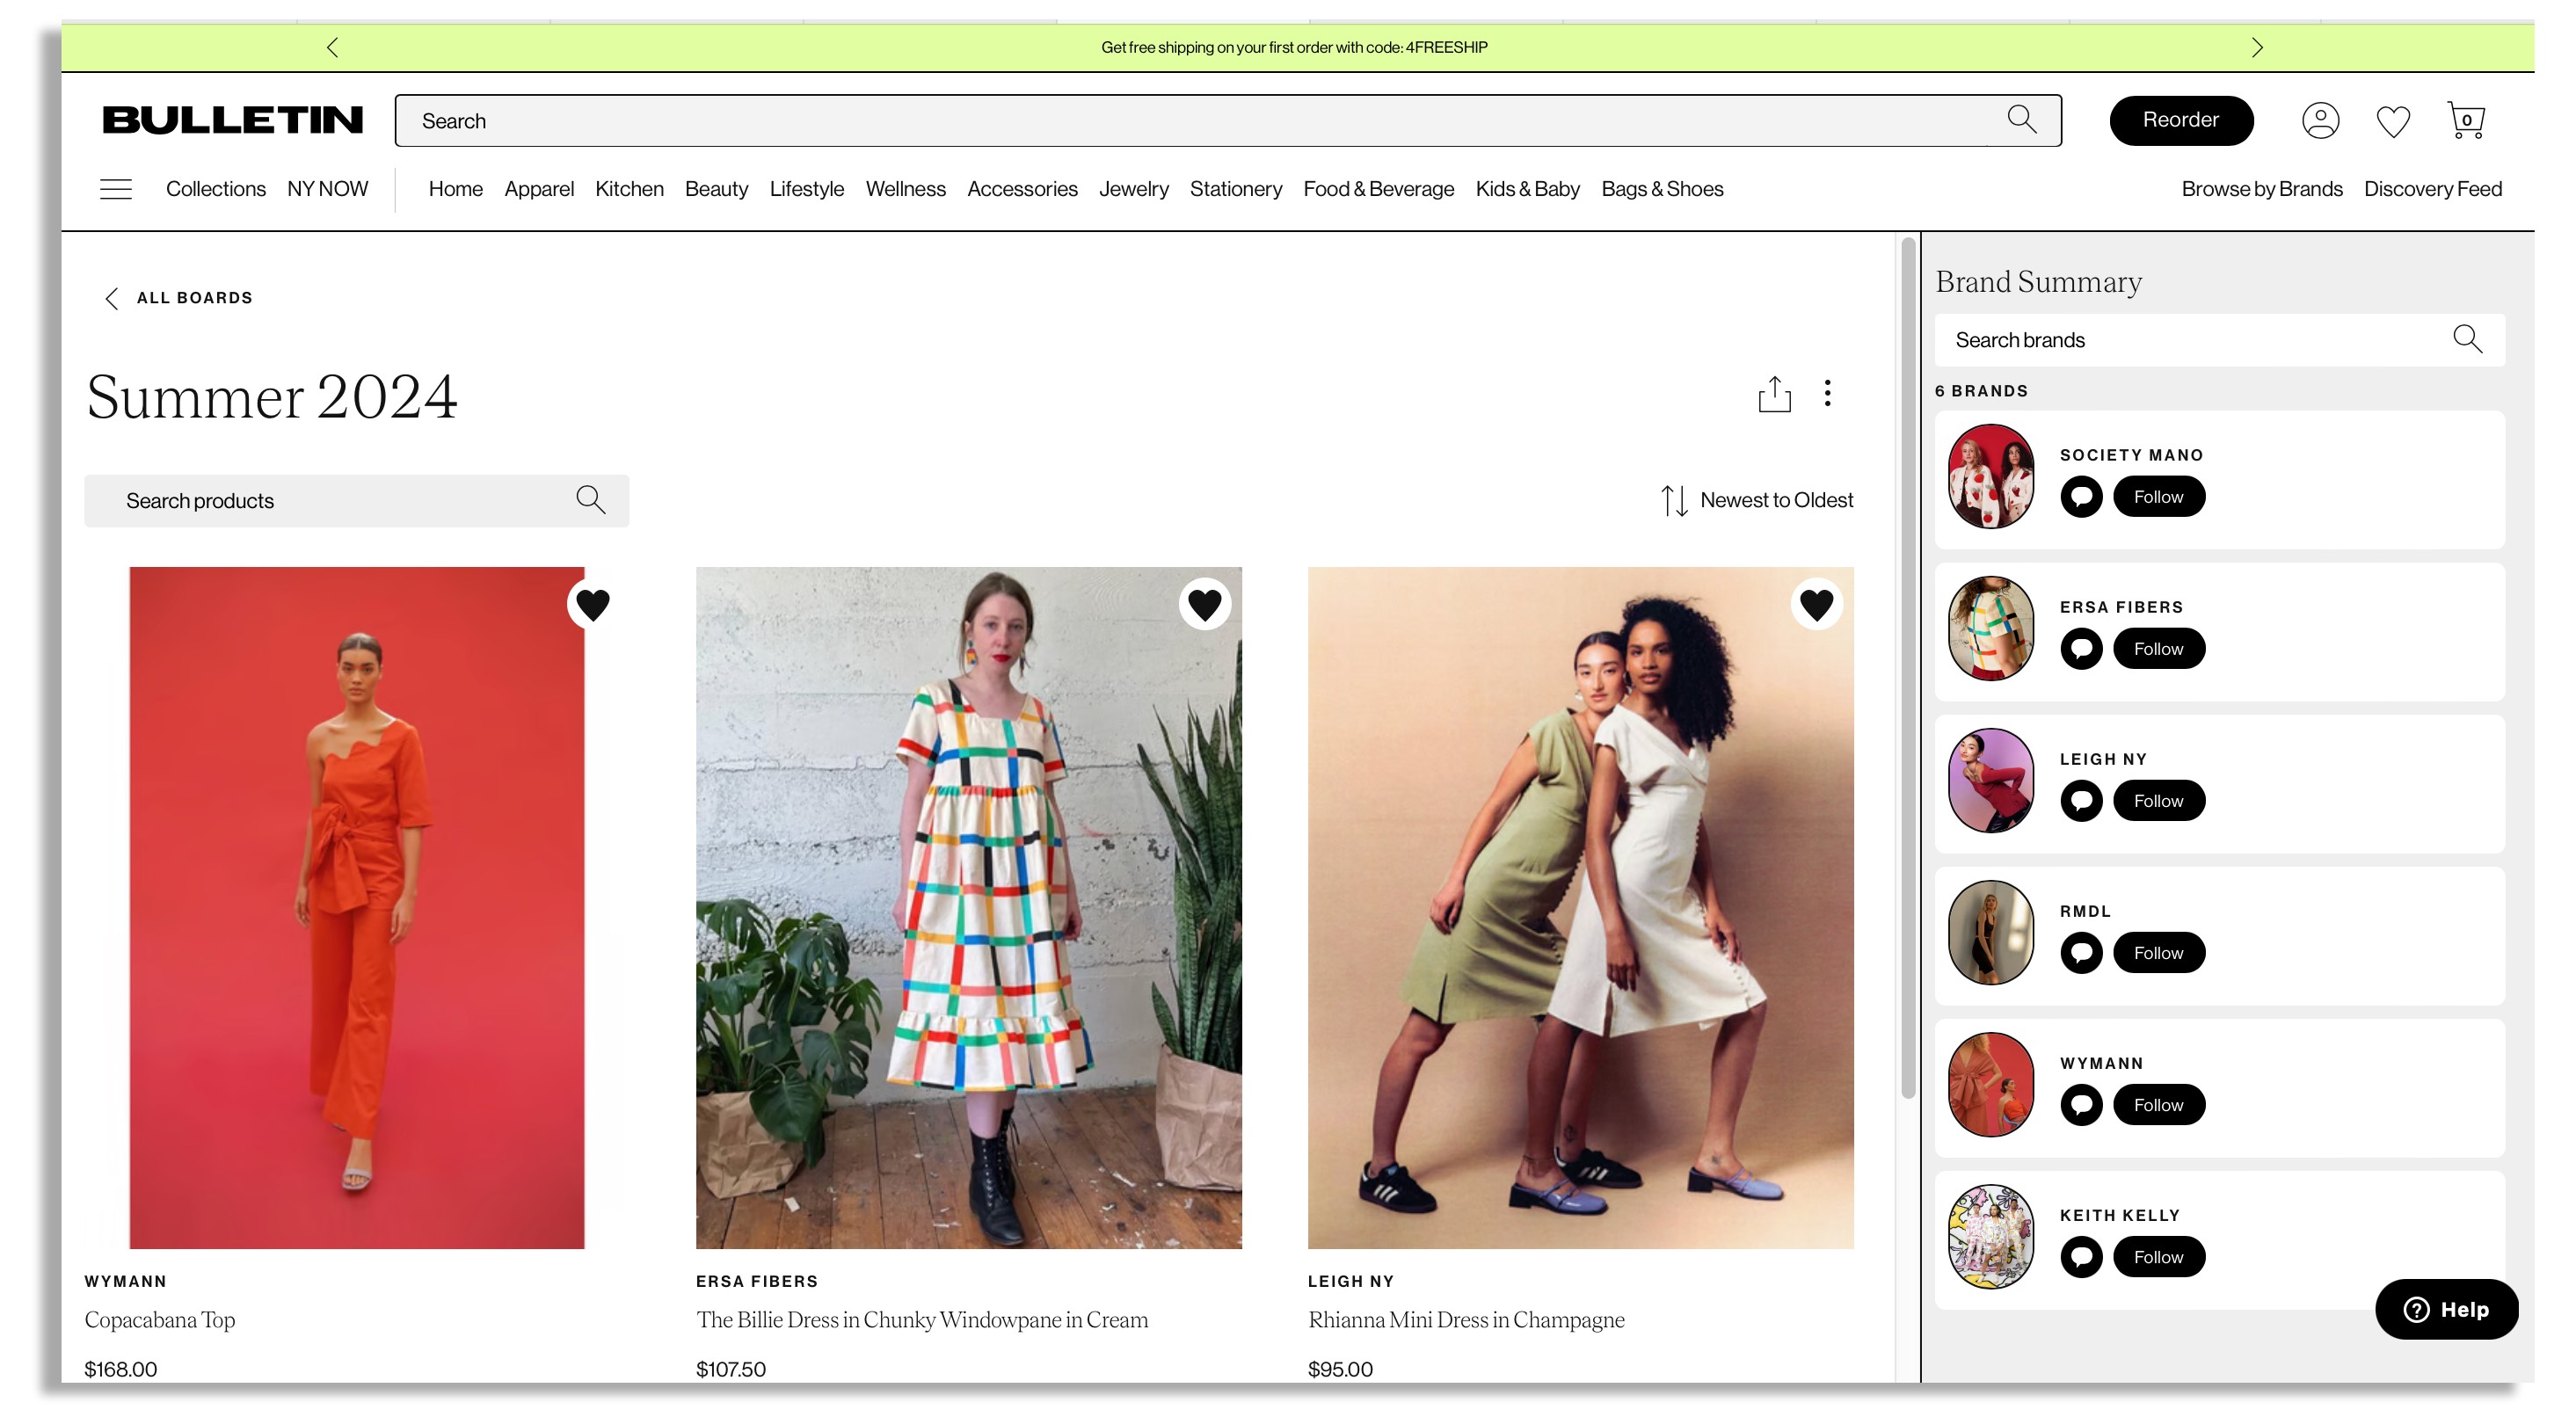Click the search brands magnifier icon
2576x1417 pixels.
[x=2467, y=339]
